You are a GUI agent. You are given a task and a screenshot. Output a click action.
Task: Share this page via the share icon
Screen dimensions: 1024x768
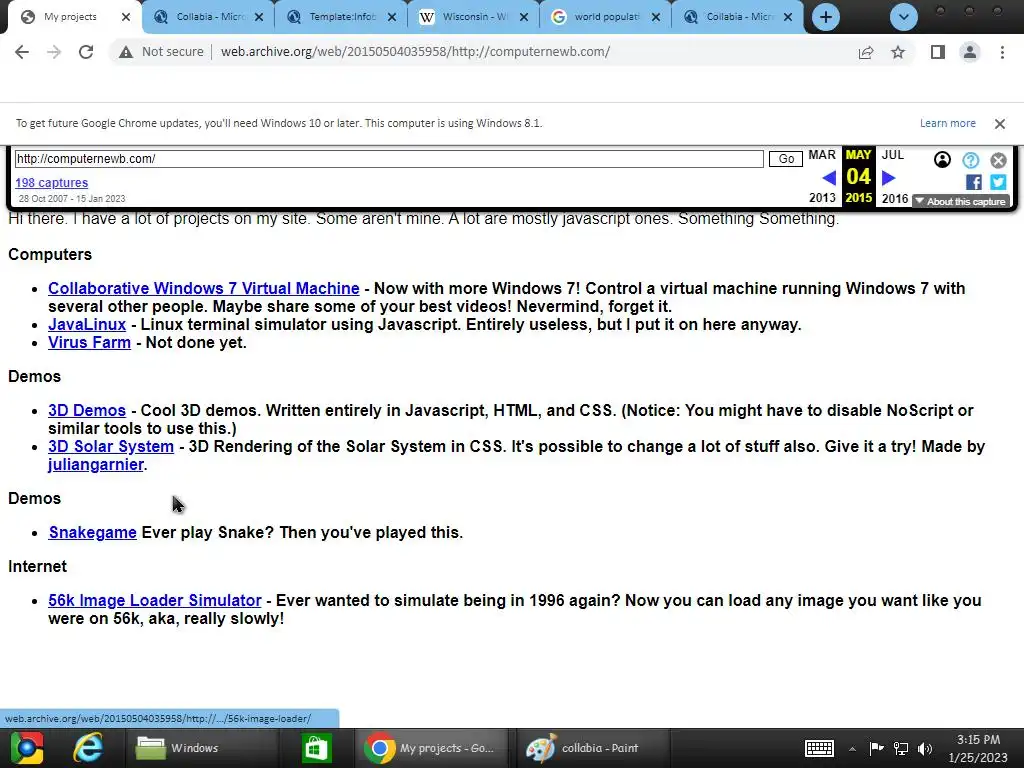(x=866, y=52)
